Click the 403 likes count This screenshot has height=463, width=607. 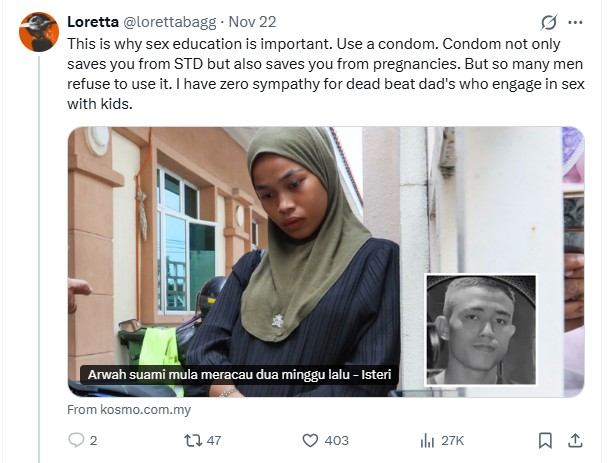(x=337, y=440)
